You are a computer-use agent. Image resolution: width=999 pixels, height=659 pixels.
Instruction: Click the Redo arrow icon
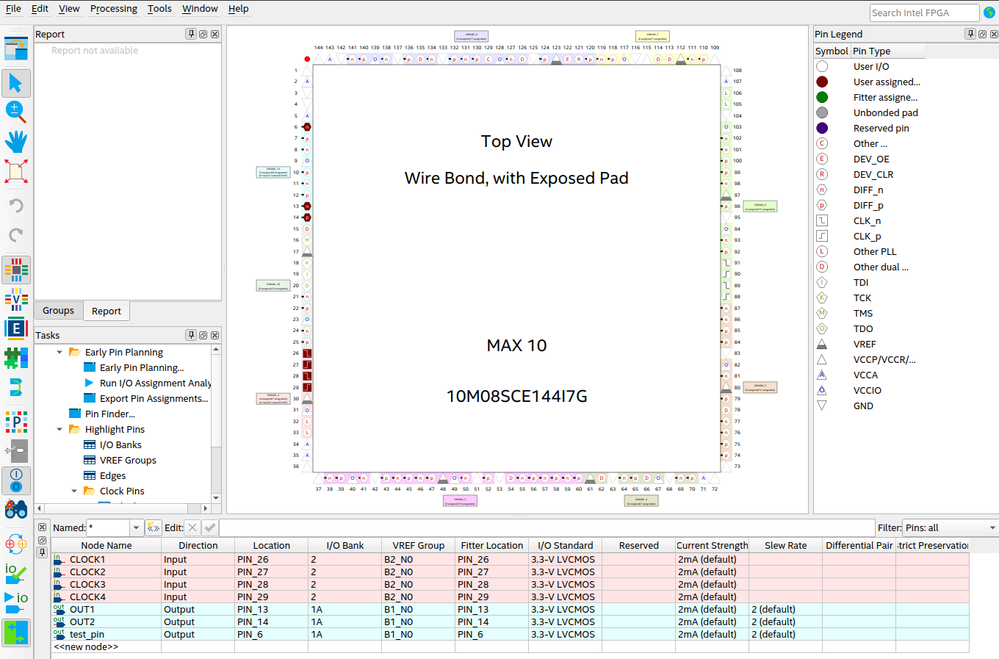click(x=16, y=234)
